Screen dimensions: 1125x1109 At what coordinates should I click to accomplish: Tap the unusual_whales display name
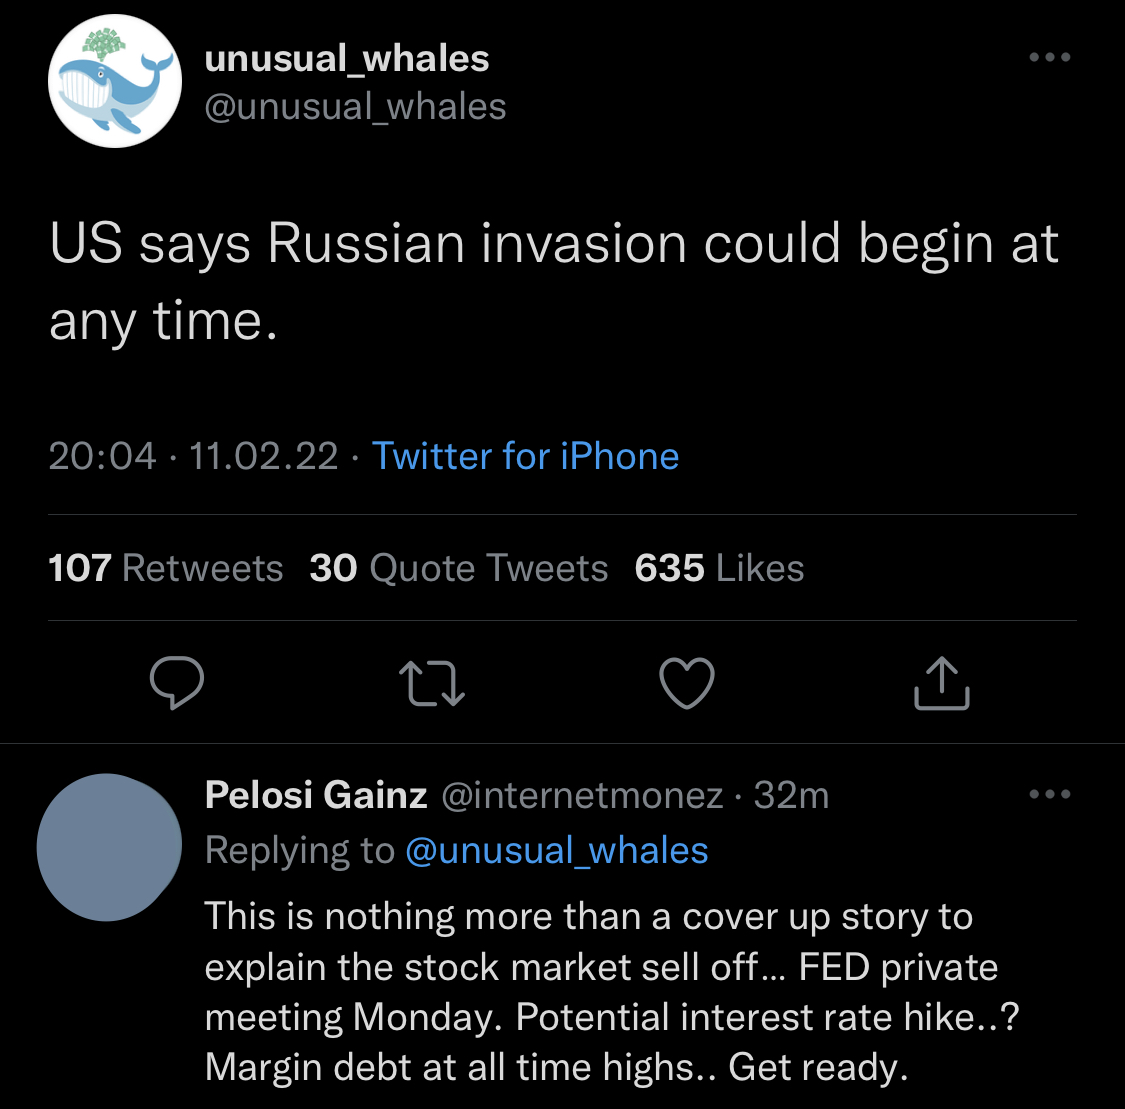coord(347,58)
